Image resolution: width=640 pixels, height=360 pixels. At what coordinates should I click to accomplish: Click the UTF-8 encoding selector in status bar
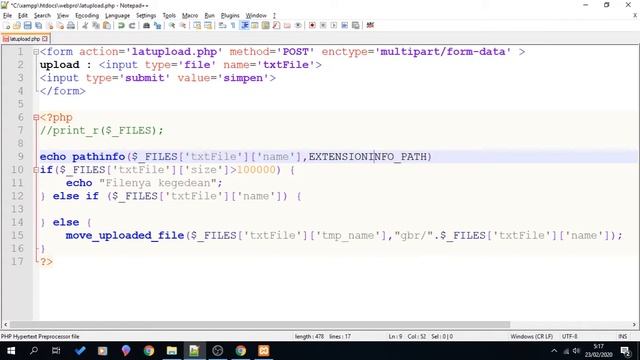(569, 336)
